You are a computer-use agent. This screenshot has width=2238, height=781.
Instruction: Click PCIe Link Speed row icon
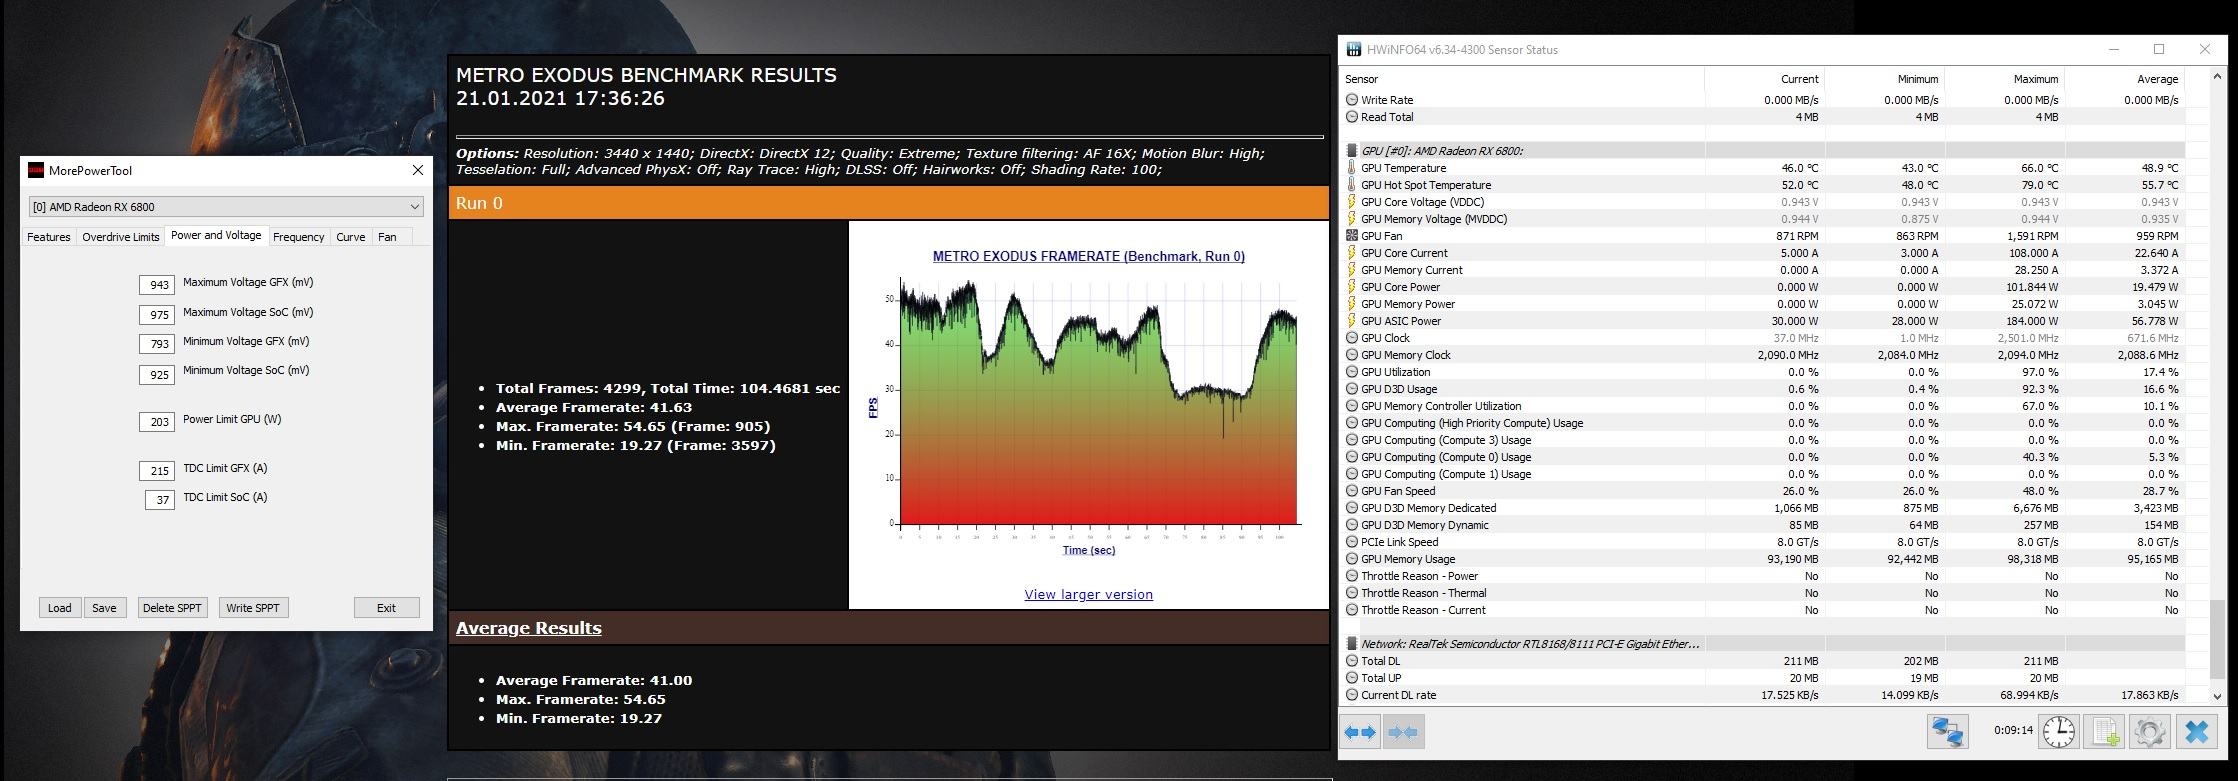(1352, 542)
